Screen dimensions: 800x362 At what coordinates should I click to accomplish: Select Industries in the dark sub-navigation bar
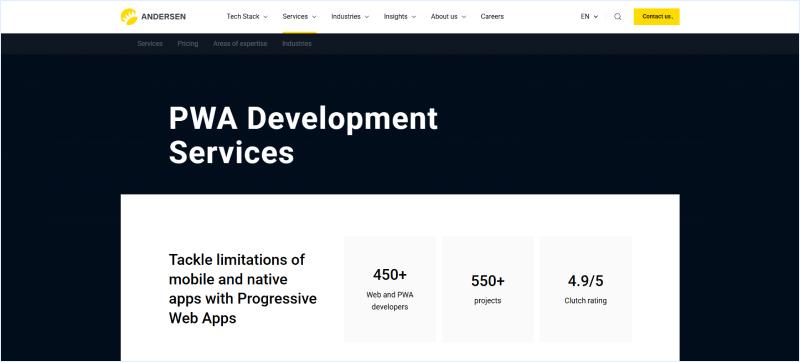[x=297, y=44]
